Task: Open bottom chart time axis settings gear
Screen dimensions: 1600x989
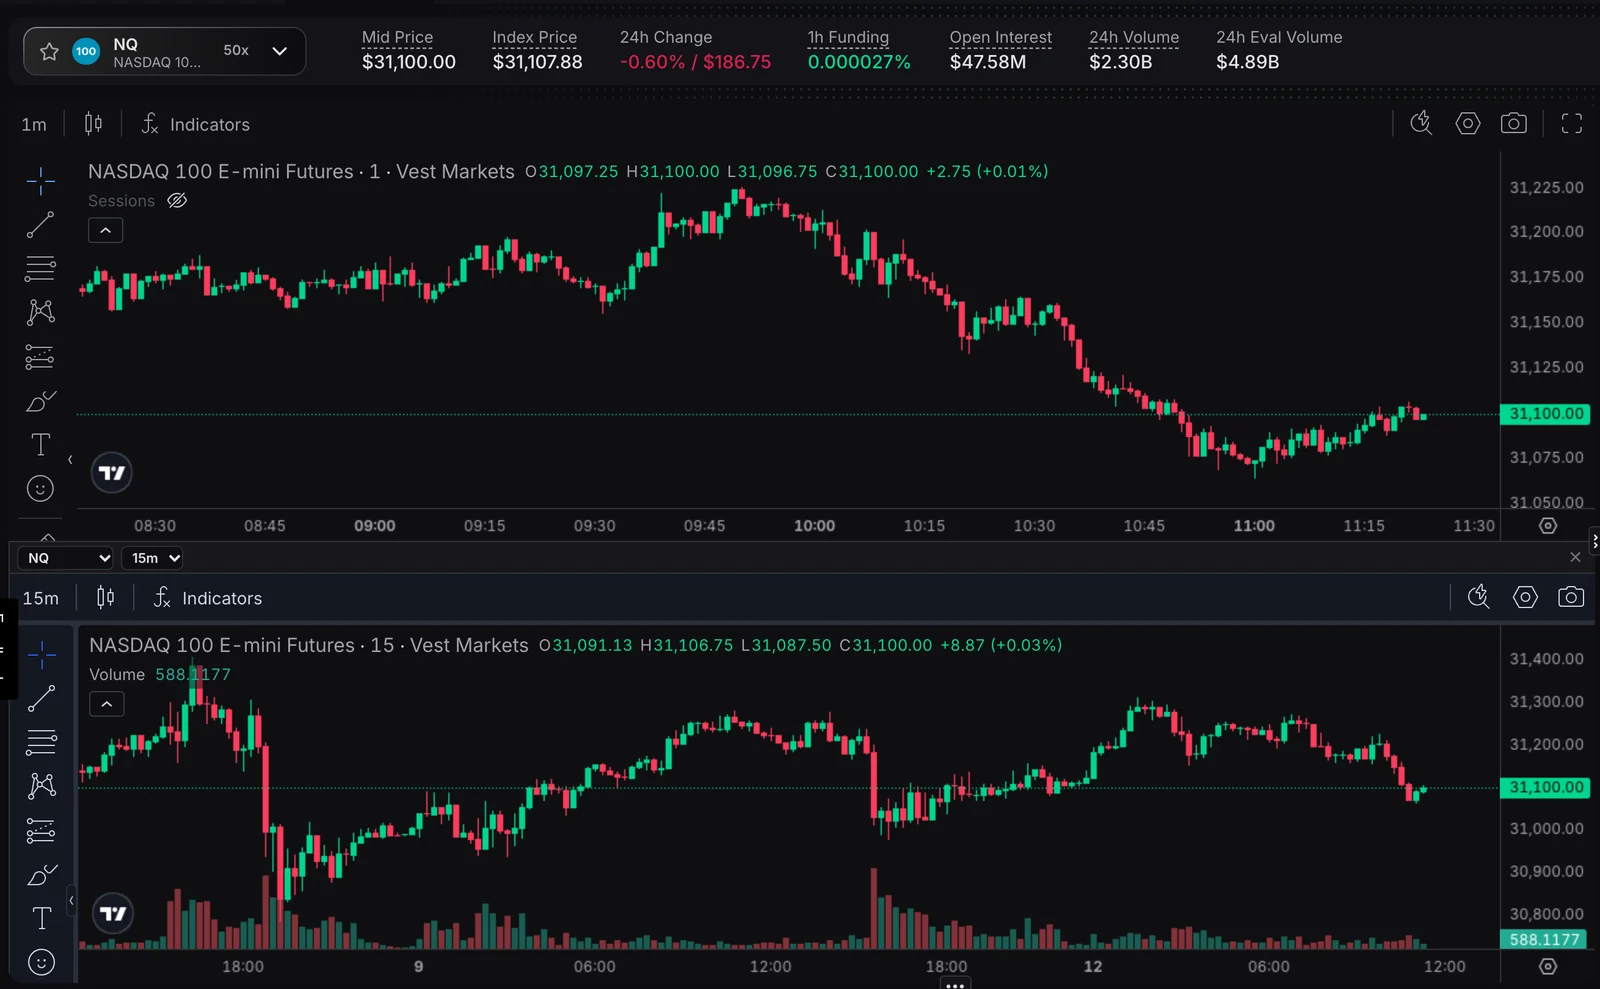Action: (x=1548, y=967)
